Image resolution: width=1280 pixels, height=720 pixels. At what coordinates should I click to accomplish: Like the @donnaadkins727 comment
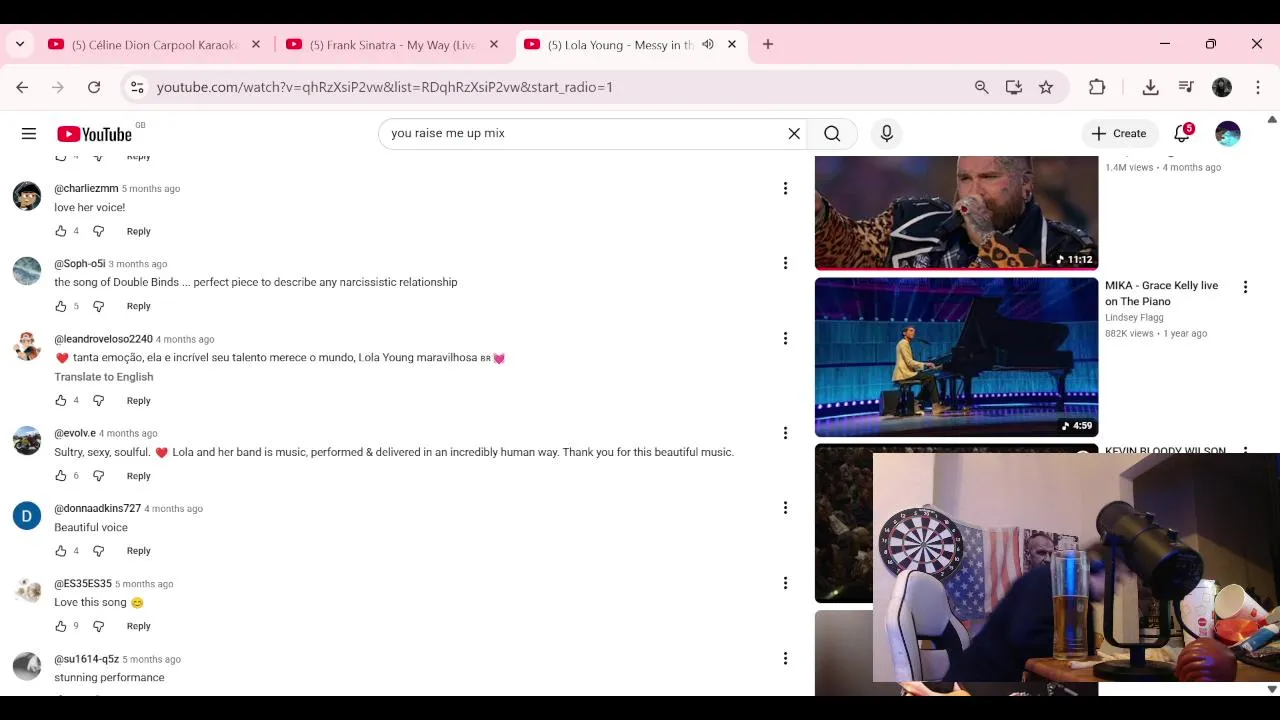(x=61, y=550)
